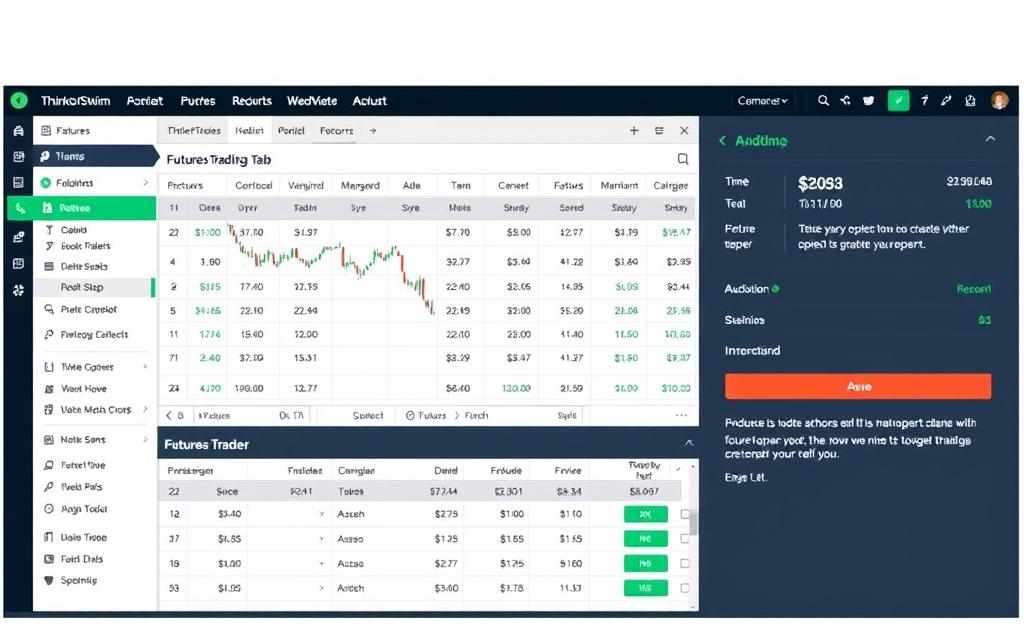Viewport: 1024px width, 640px height.
Task: Collapse the Futures Trader panel
Action: click(688, 443)
